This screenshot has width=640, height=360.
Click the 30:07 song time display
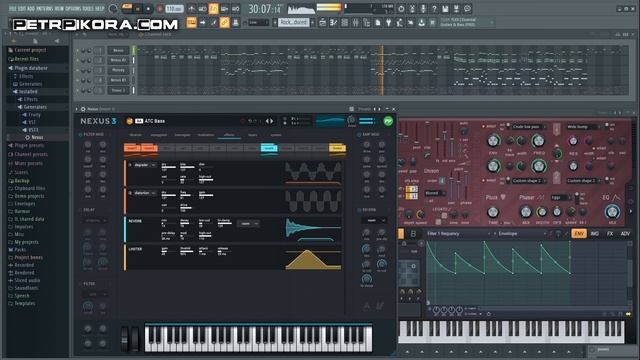tap(265, 9)
